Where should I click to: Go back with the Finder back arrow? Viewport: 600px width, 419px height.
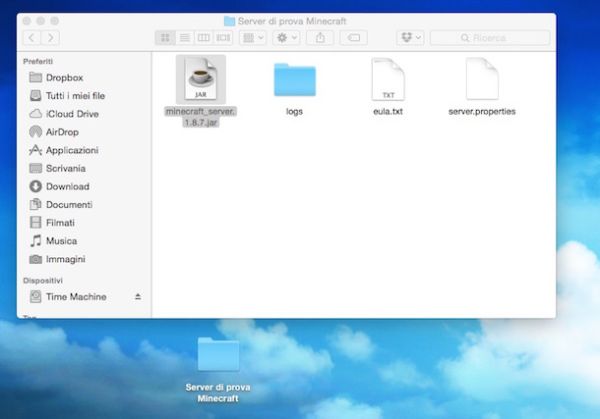(x=32, y=37)
